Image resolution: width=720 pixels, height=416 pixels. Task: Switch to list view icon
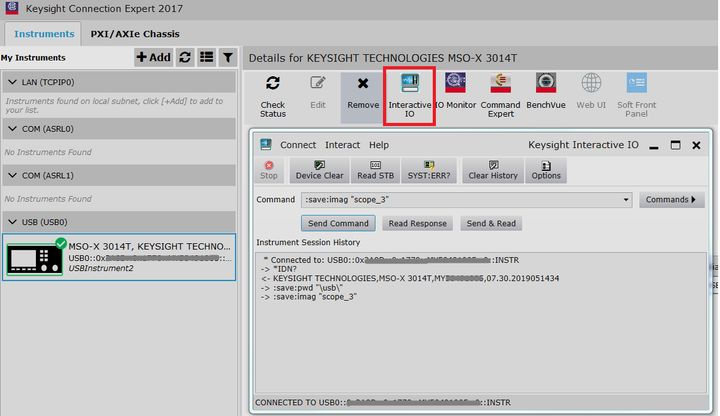click(x=207, y=57)
